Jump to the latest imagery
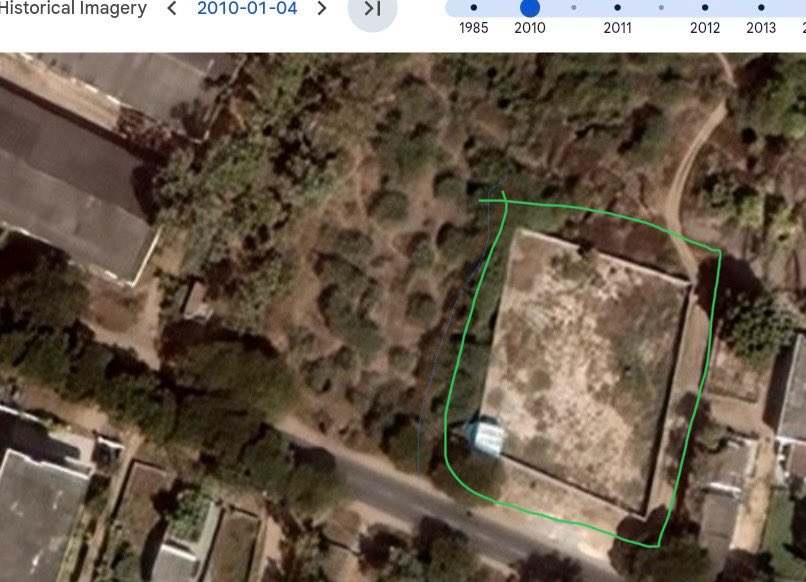 tap(373, 9)
